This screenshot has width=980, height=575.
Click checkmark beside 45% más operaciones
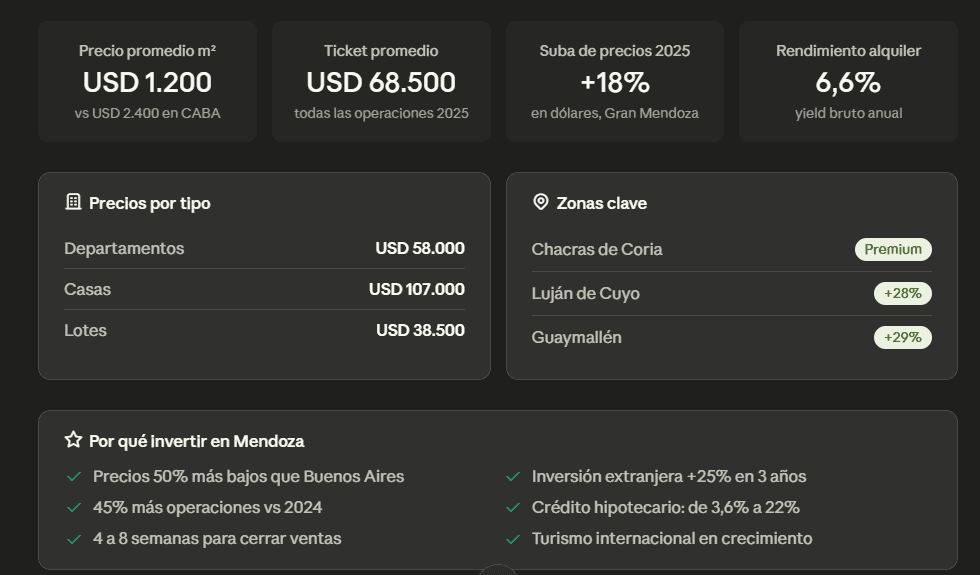point(74,508)
